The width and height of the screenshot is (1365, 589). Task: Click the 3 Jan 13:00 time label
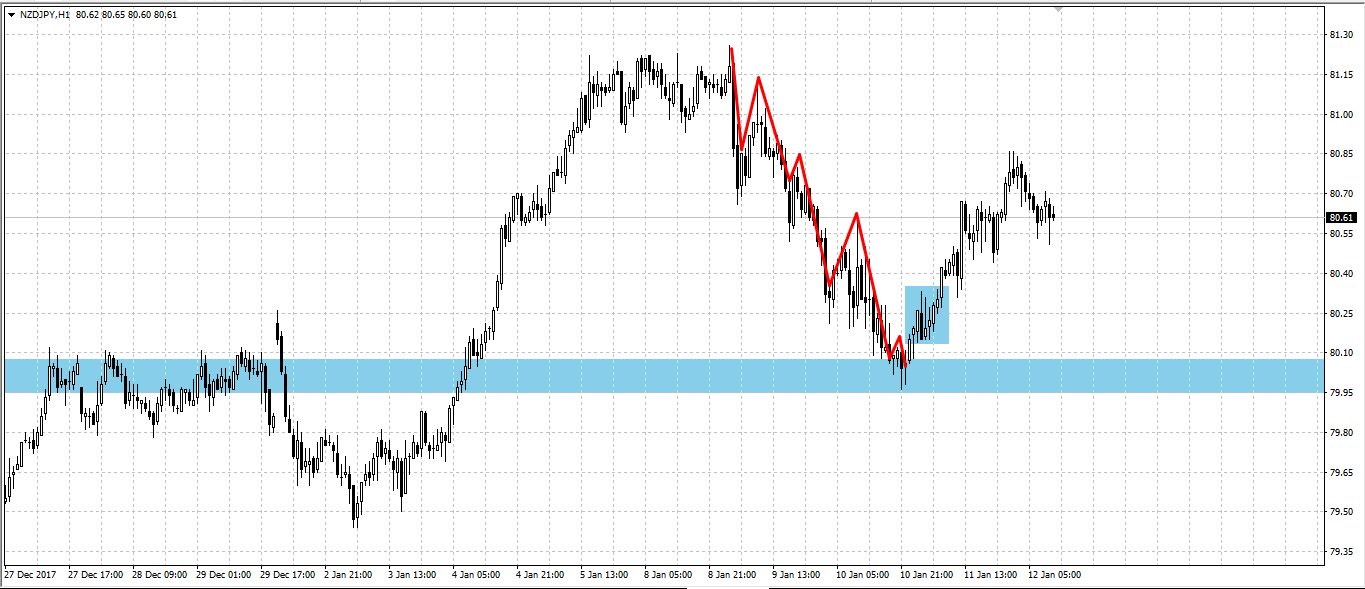[412, 575]
